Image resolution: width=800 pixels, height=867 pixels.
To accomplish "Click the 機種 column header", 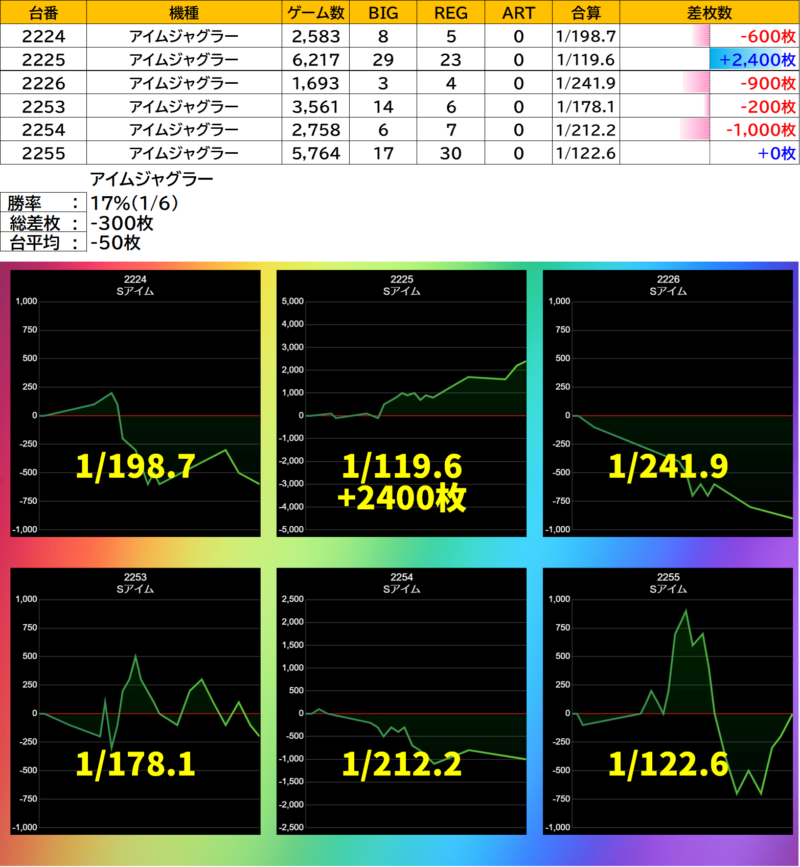I will click(x=184, y=12).
